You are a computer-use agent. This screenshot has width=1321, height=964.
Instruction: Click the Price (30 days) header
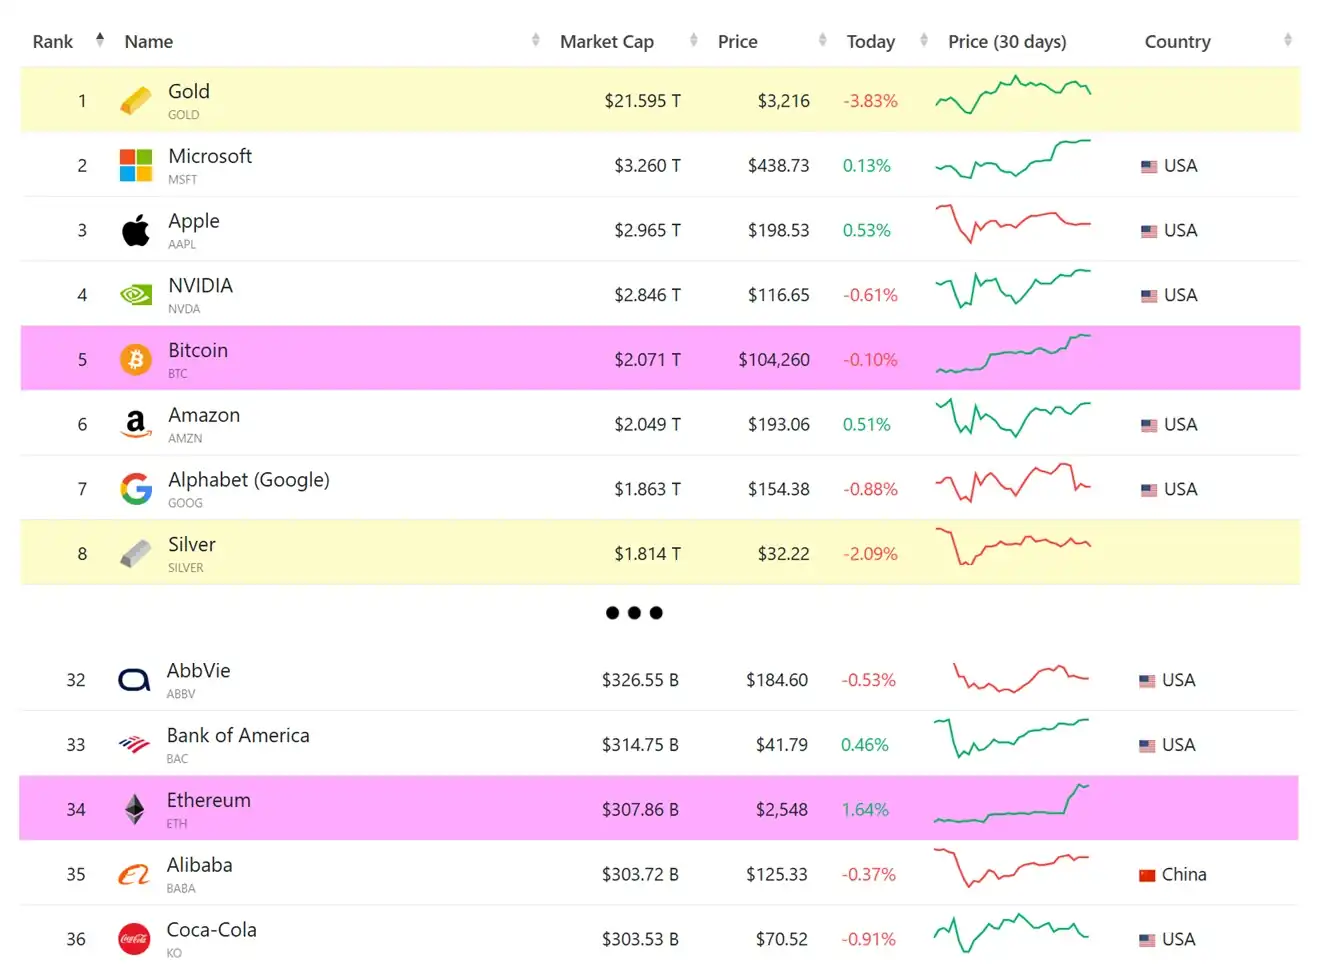point(1007,42)
